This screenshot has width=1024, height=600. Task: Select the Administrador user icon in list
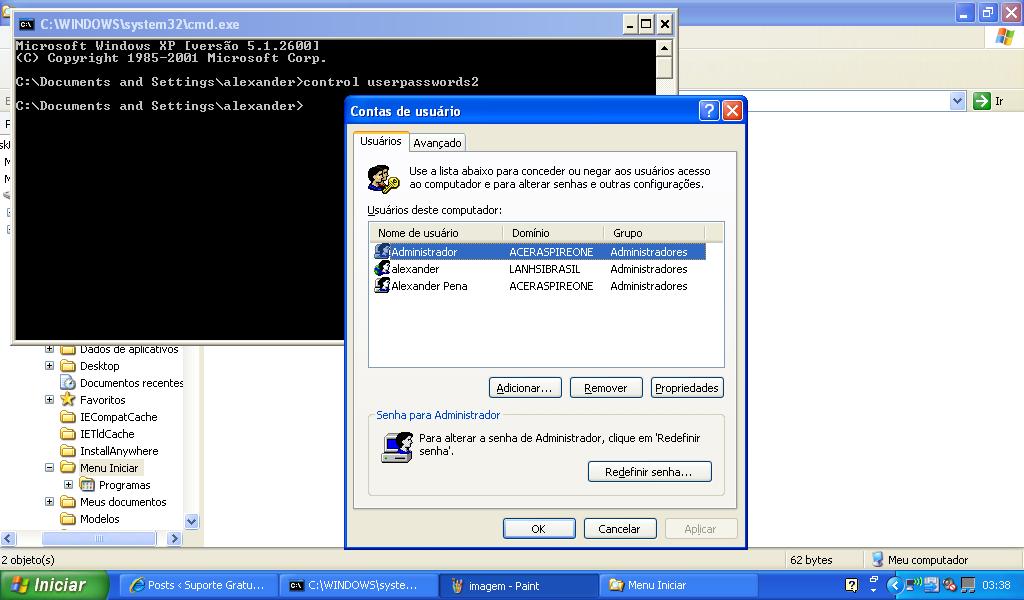381,252
